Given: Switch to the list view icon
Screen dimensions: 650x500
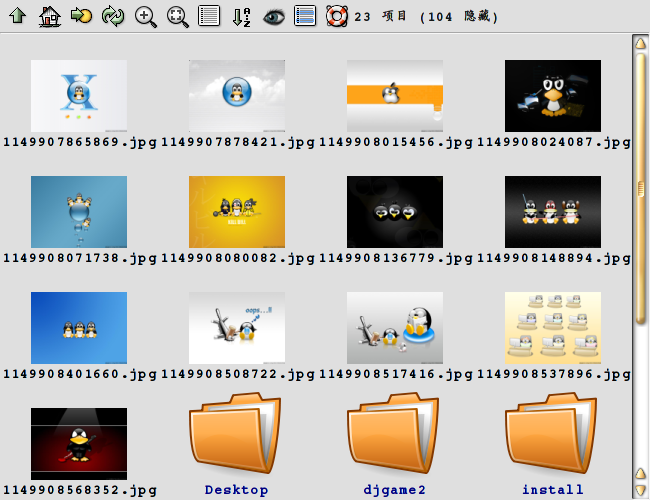Looking at the screenshot, I should (x=209, y=16).
